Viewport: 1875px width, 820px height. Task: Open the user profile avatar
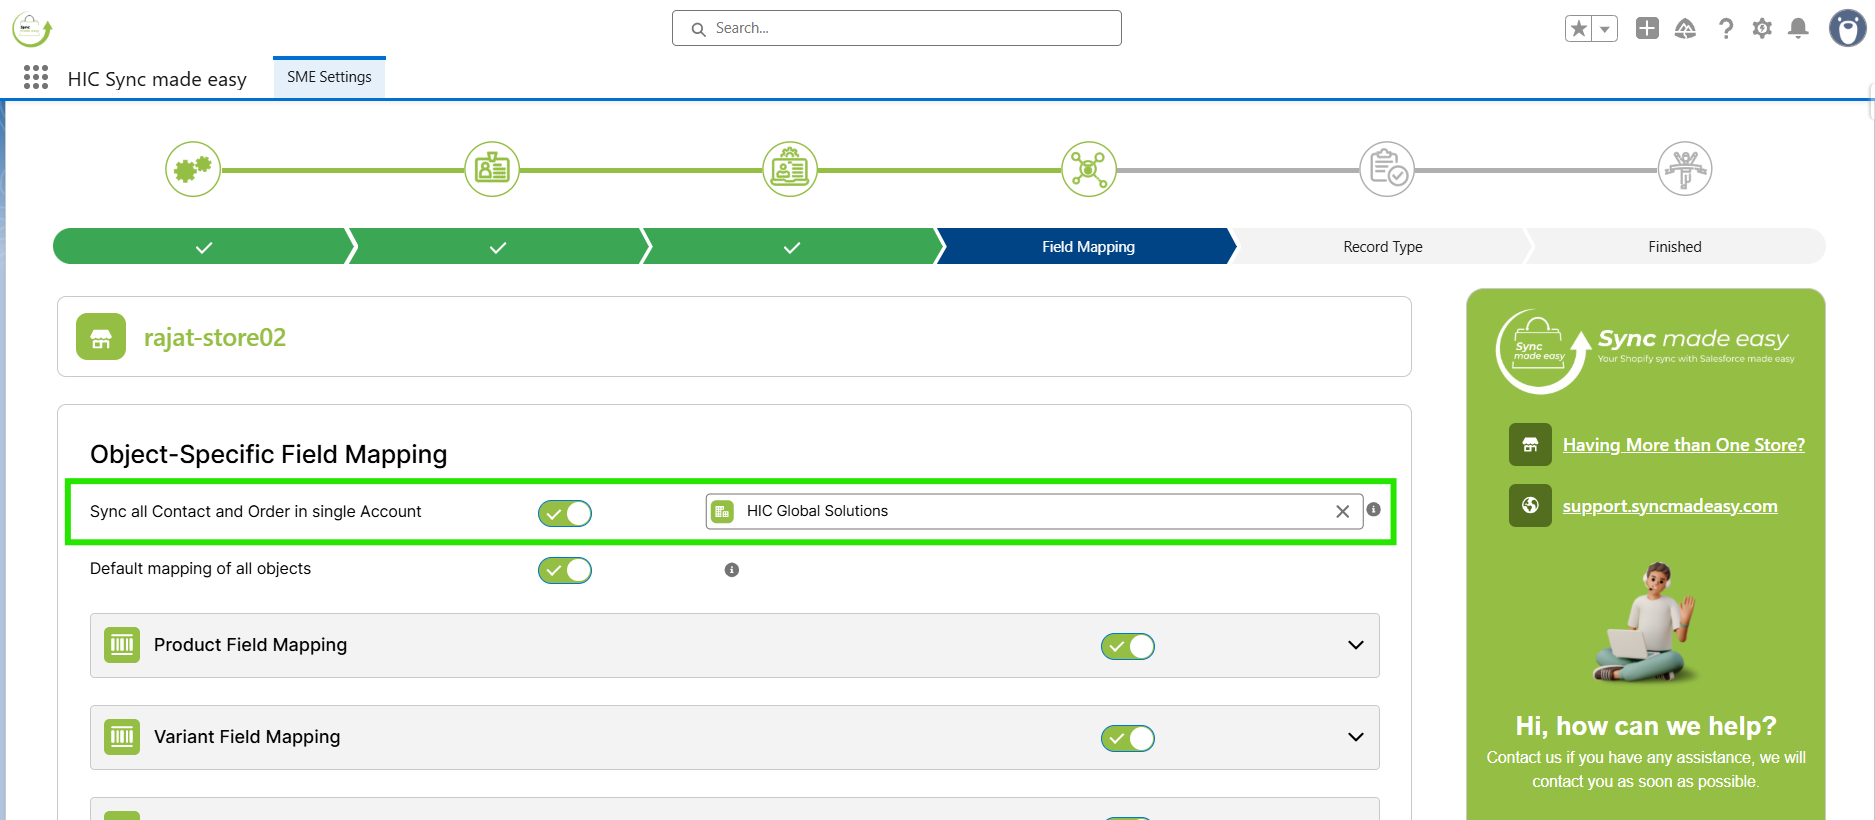pos(1847,28)
